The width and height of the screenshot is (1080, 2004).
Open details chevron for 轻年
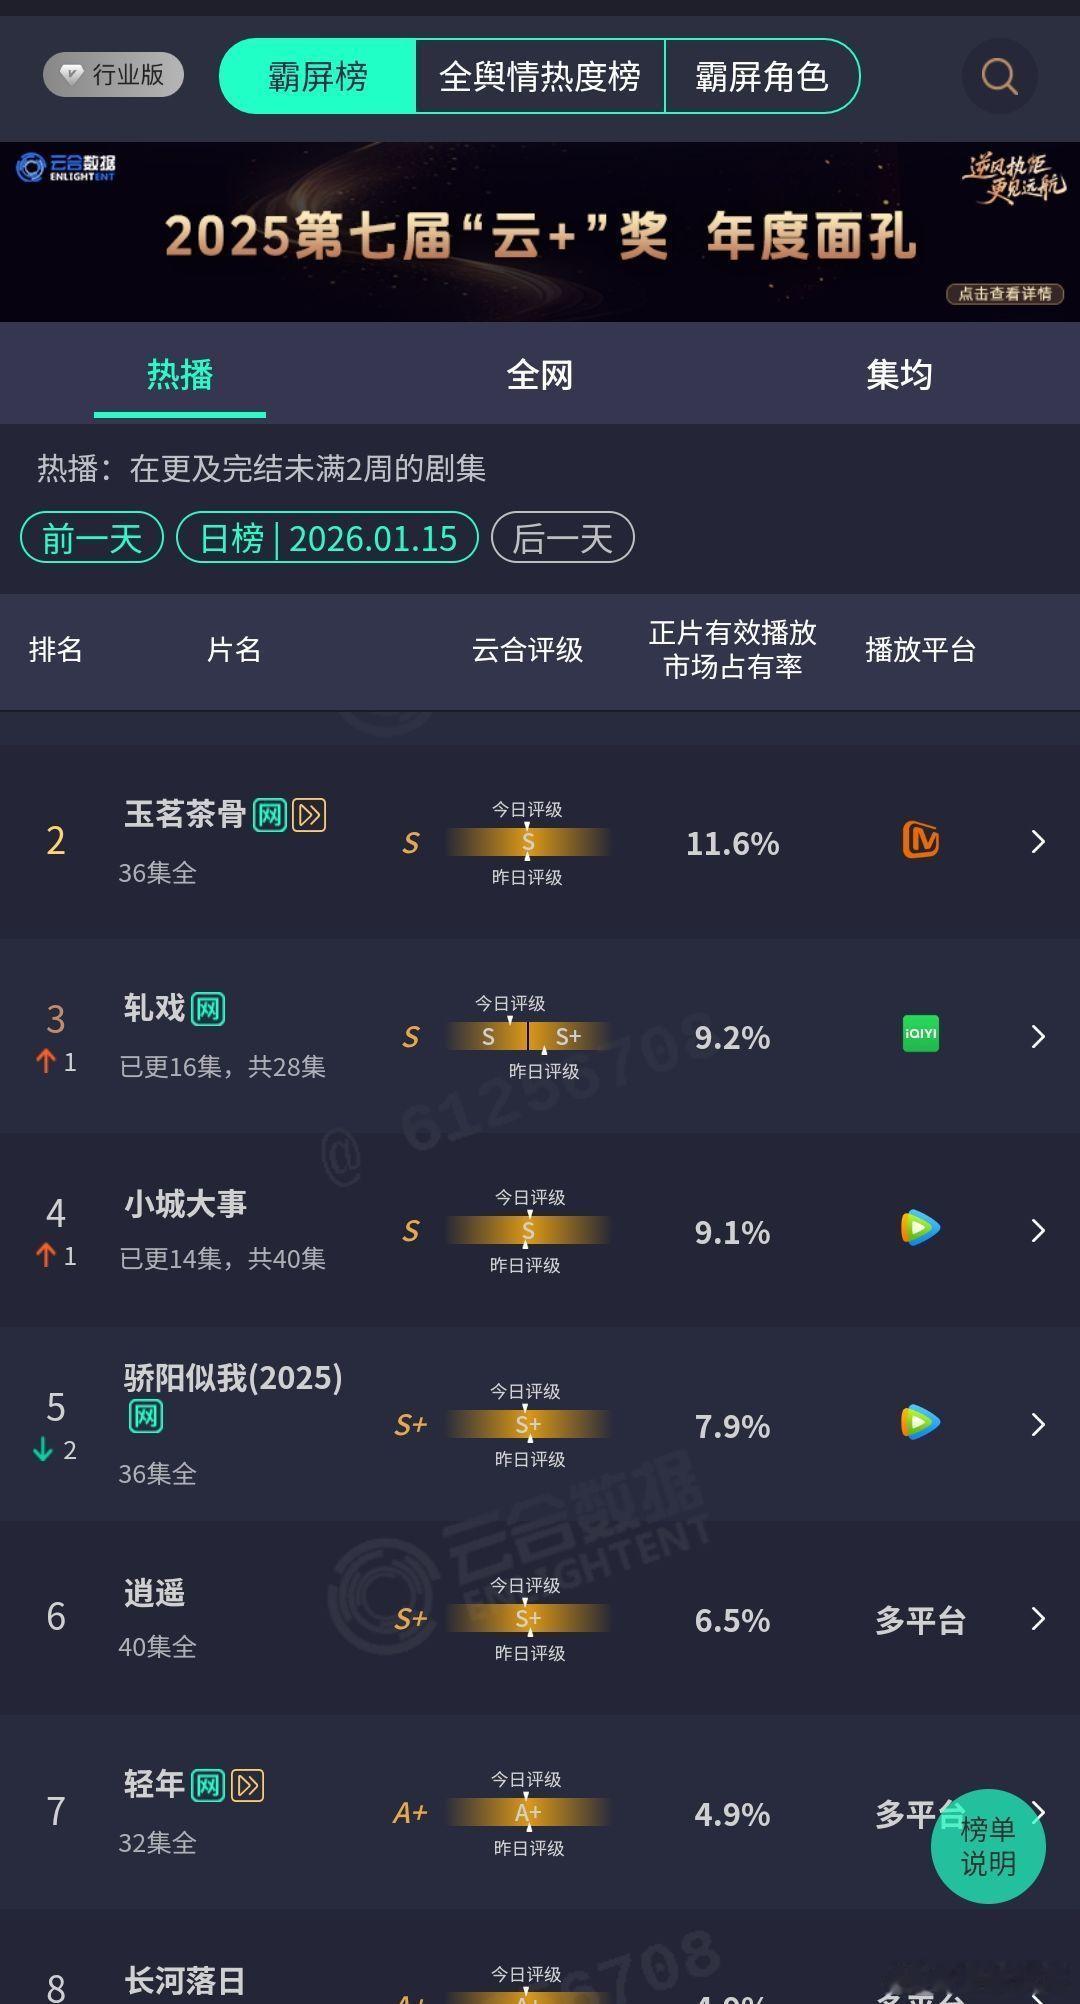(1038, 1812)
